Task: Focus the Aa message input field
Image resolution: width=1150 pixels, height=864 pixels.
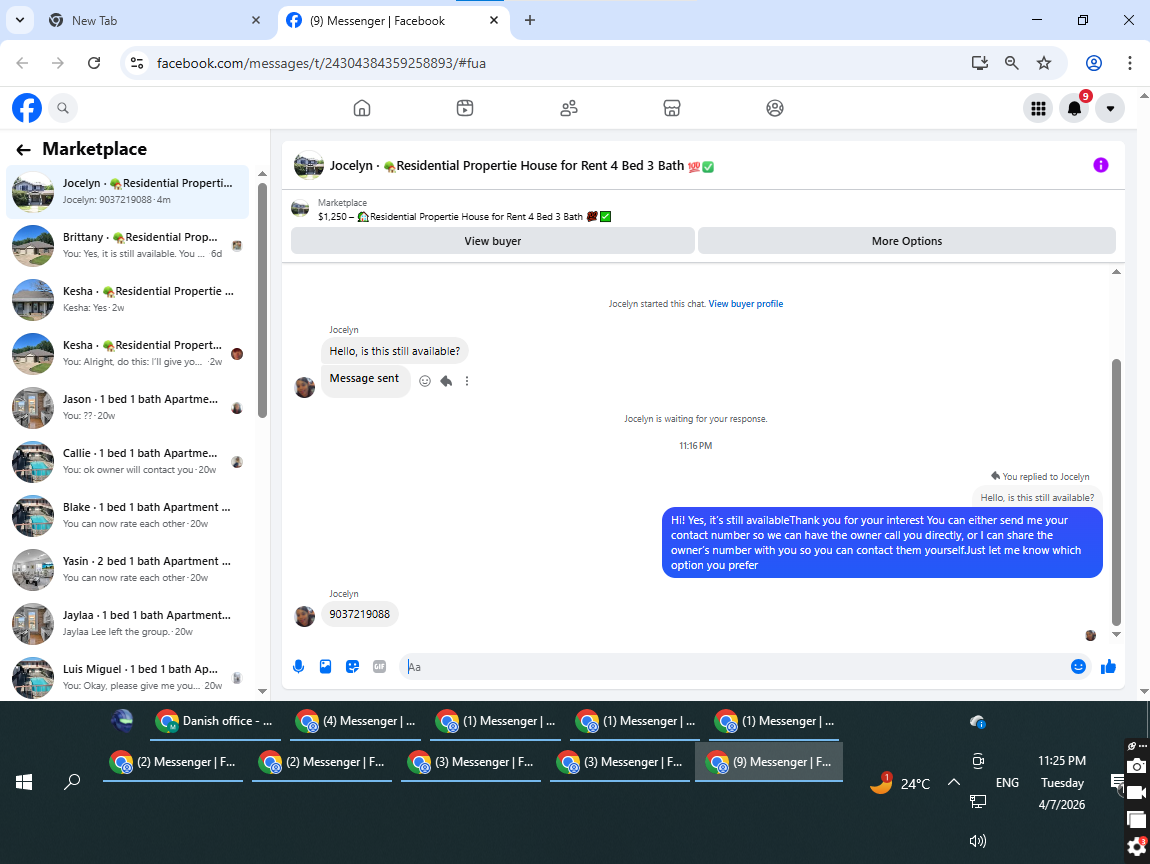Action: (733, 667)
